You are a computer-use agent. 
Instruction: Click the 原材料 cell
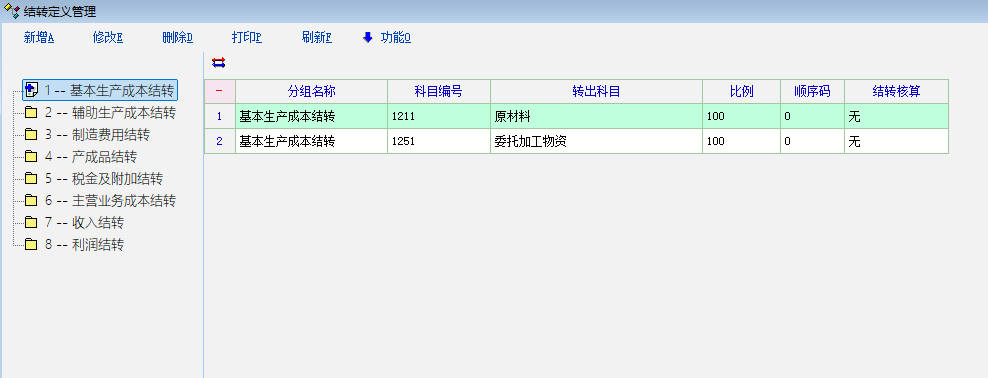tap(596, 117)
